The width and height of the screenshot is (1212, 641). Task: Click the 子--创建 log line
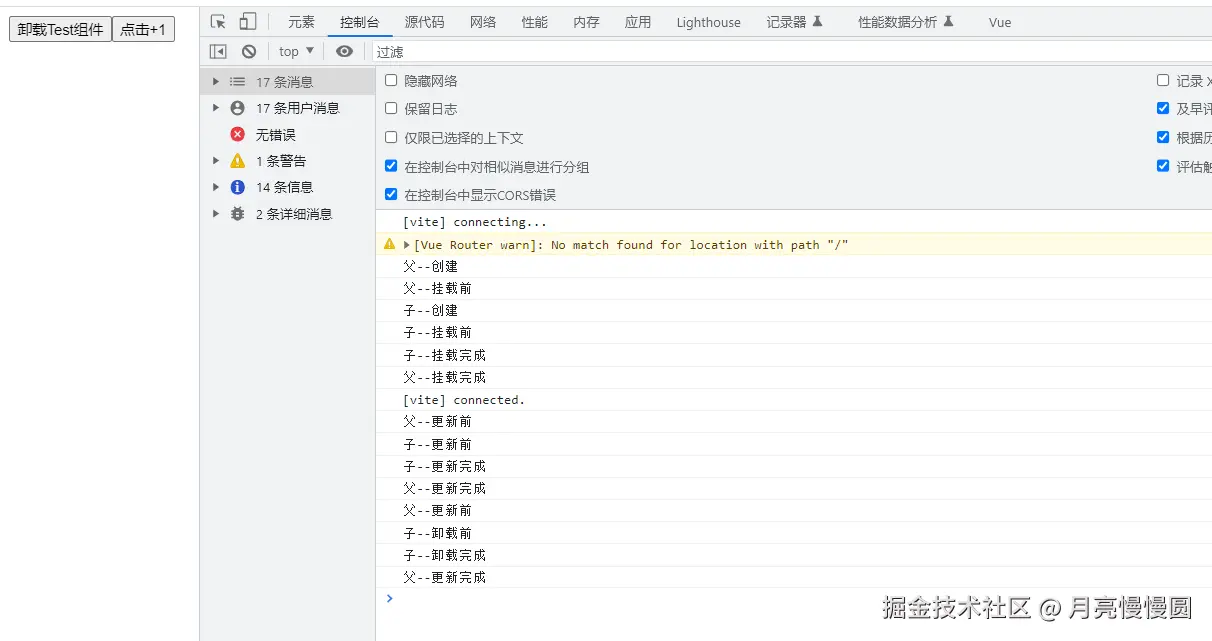(x=794, y=310)
